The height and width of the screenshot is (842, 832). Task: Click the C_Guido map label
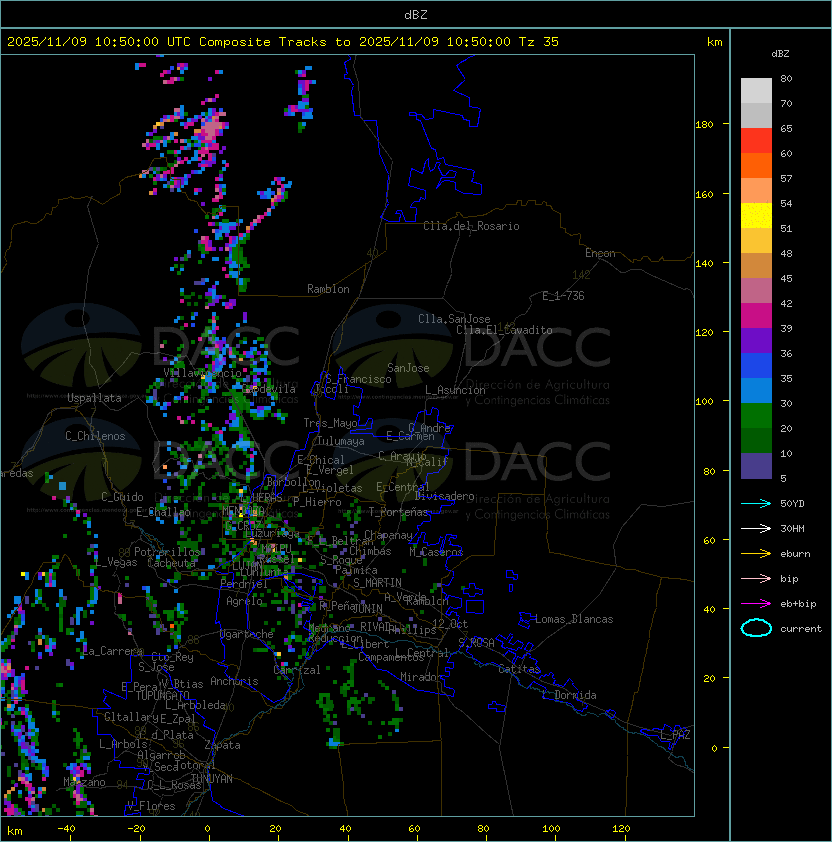[122, 497]
